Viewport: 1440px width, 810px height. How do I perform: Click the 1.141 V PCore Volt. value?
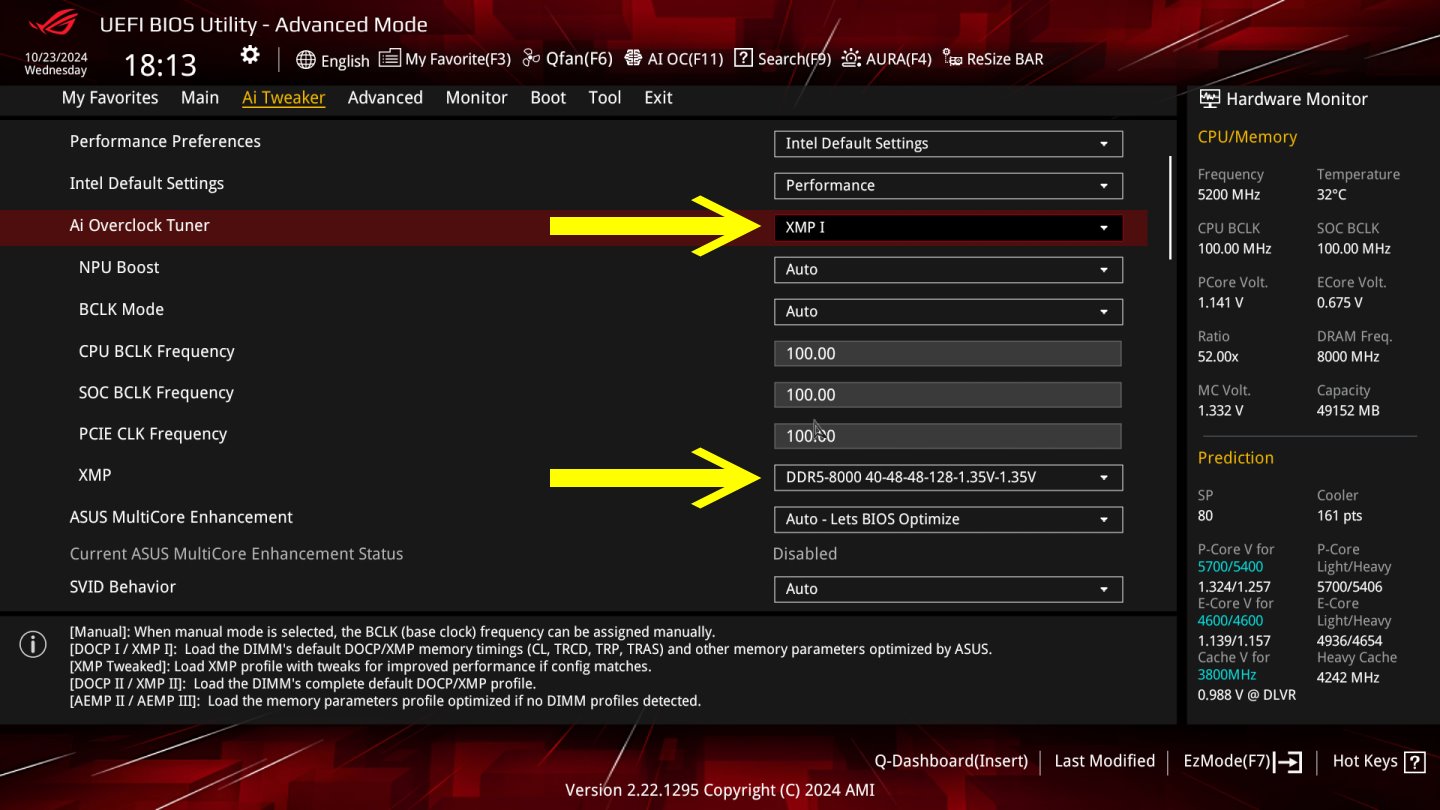pyautogui.click(x=1221, y=303)
